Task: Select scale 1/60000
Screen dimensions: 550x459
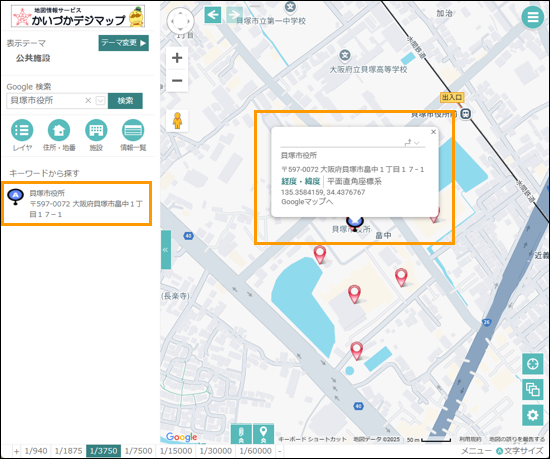Action: [x=255, y=451]
